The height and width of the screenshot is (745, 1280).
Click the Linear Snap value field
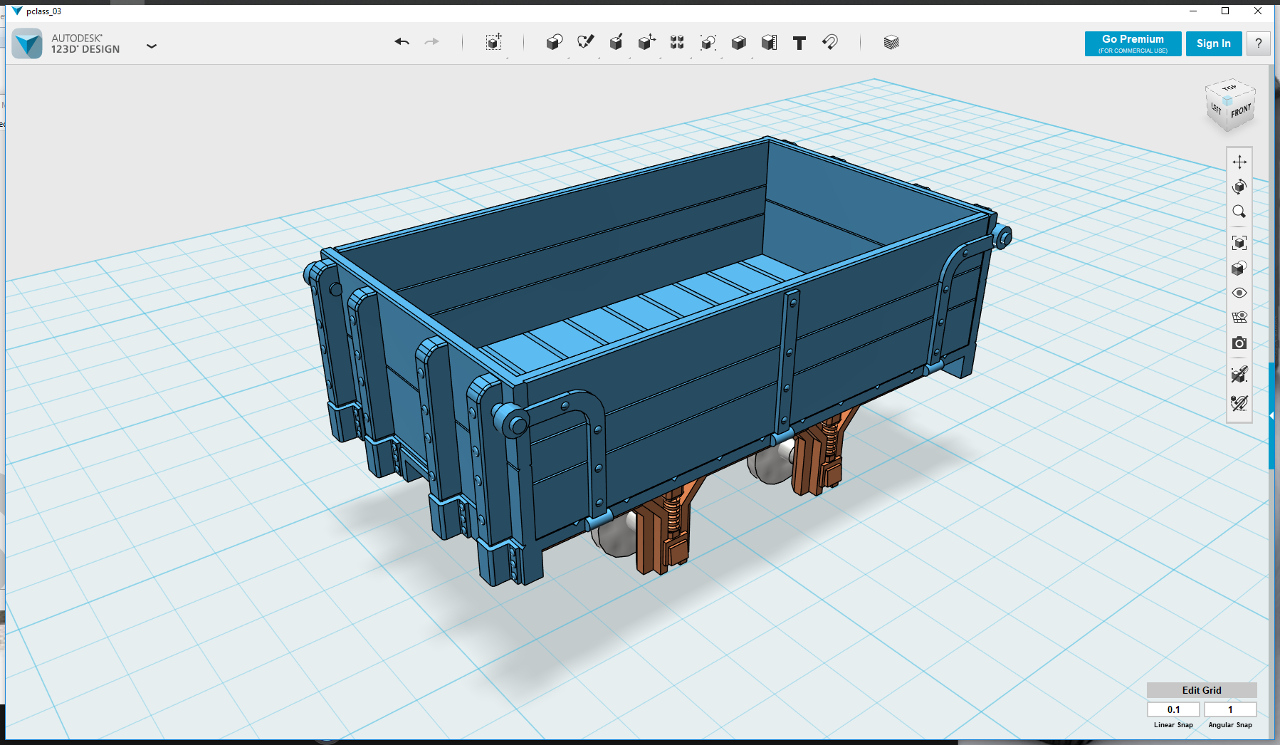[x=1173, y=710]
